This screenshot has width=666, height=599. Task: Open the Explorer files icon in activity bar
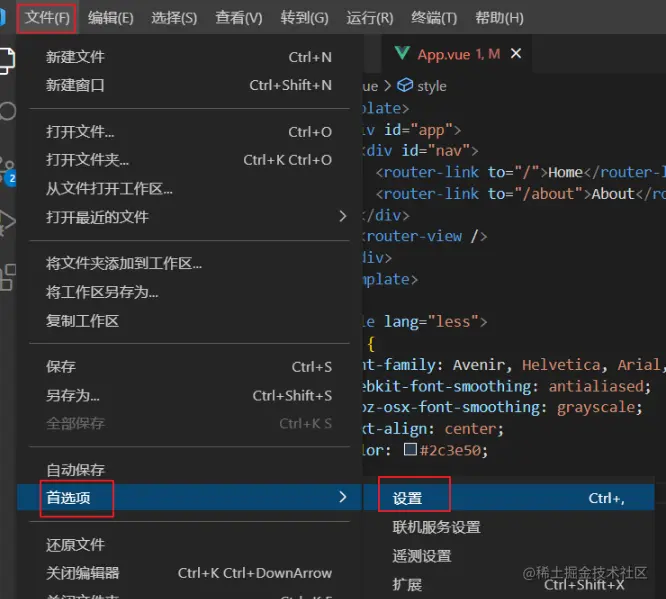(6, 61)
